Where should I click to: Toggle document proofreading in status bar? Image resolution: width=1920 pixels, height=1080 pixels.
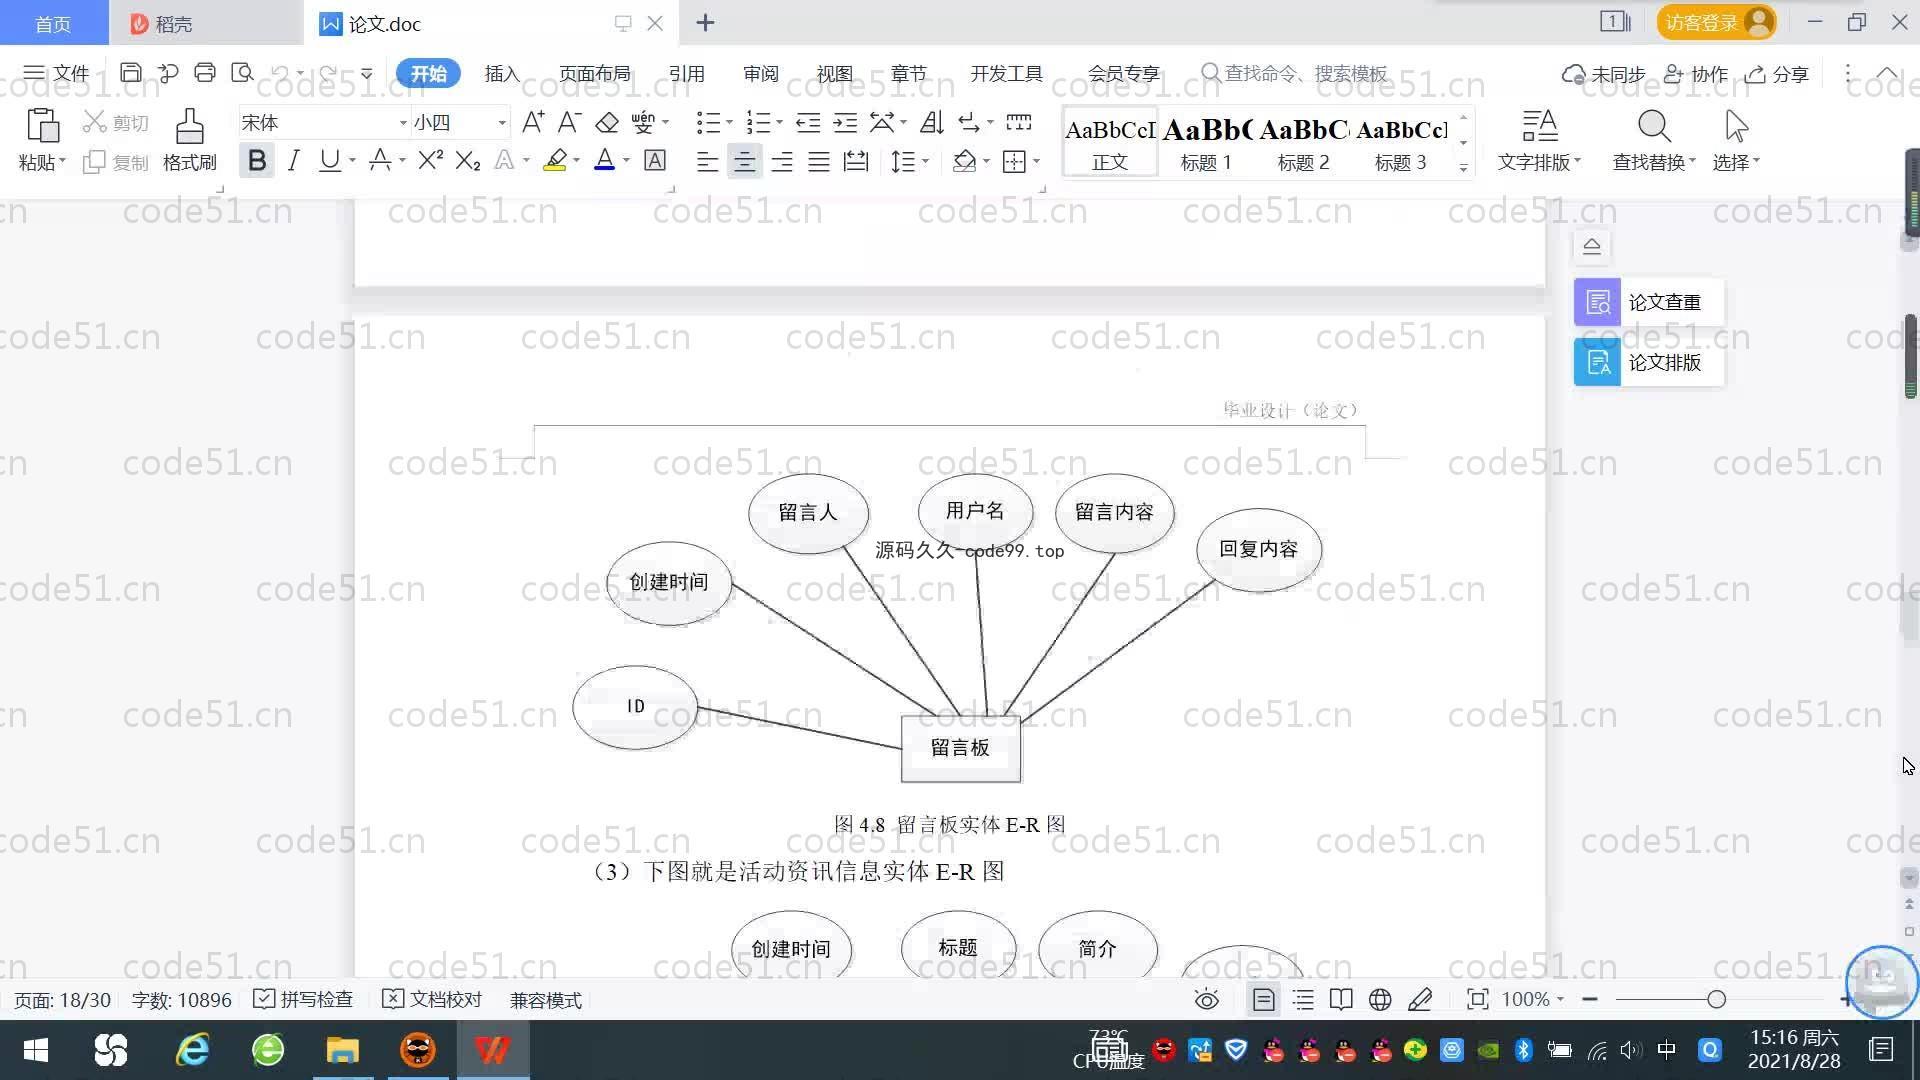click(x=433, y=1000)
